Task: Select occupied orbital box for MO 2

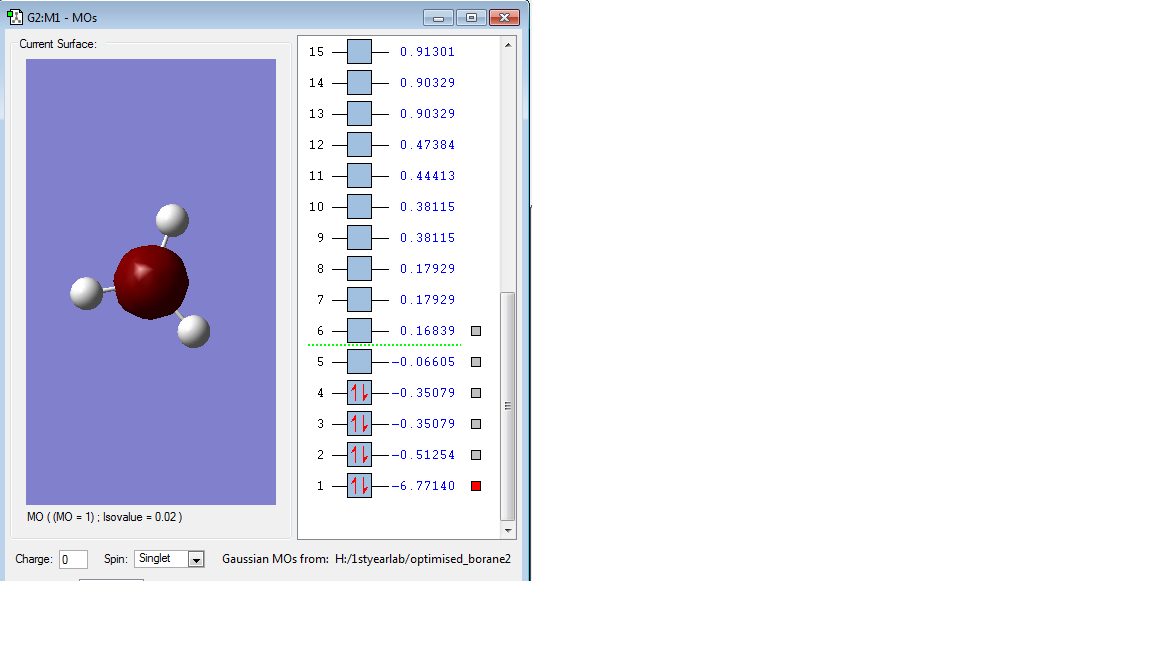Action: 359,454
